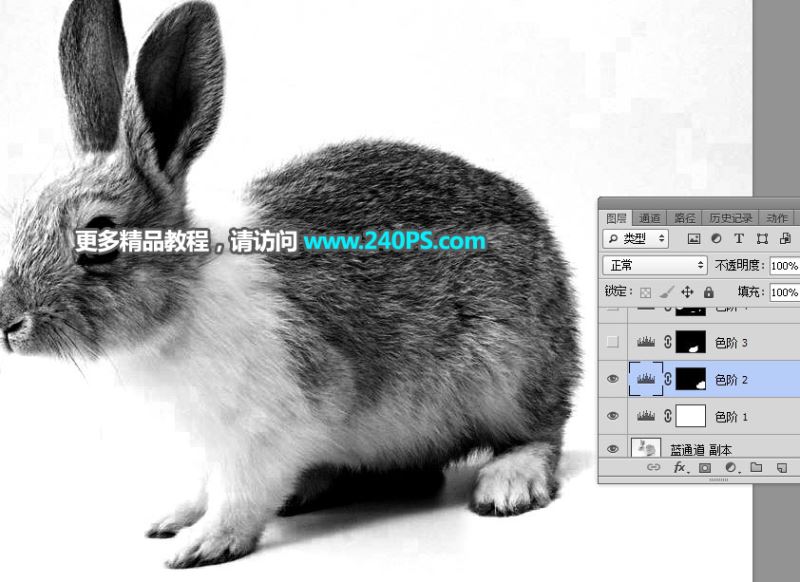Click the 填充 fill value field

(x=784, y=292)
